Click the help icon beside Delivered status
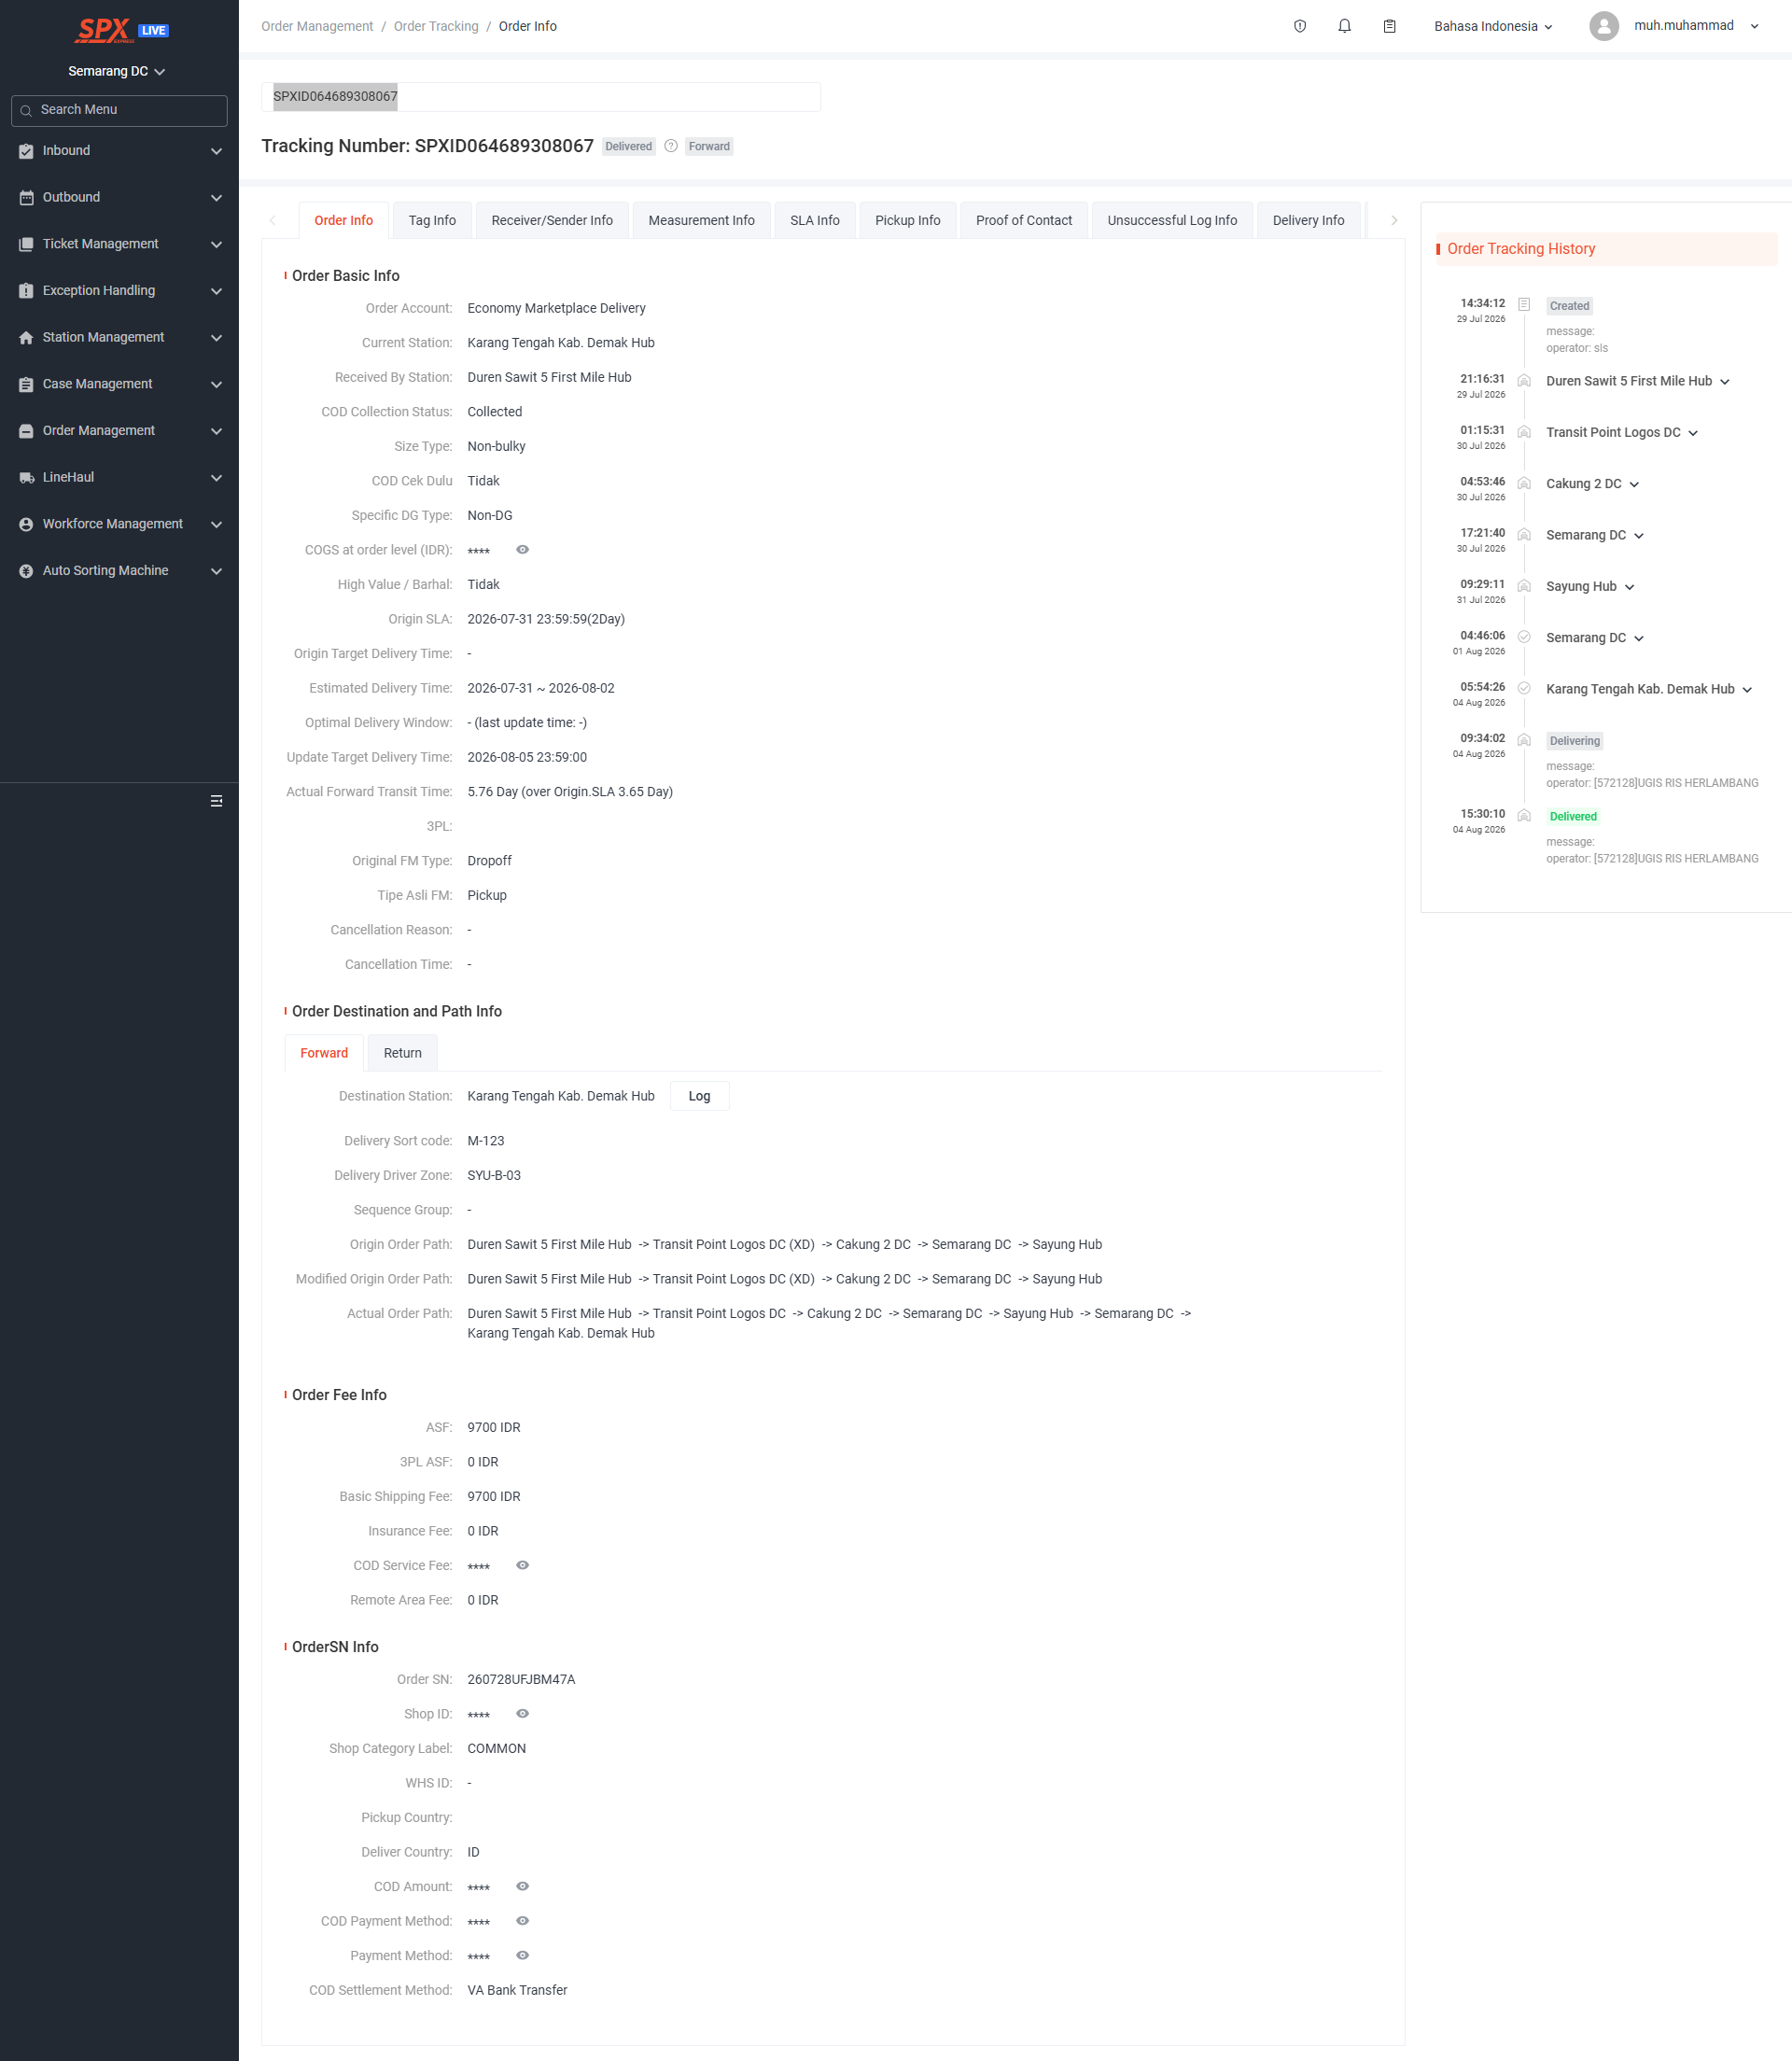 click(x=671, y=146)
